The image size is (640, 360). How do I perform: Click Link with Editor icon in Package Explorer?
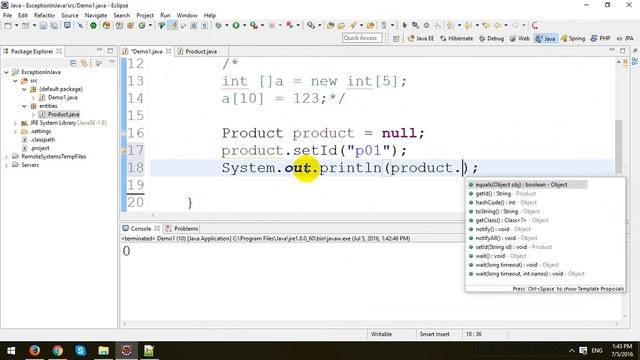pyautogui.click(x=84, y=63)
